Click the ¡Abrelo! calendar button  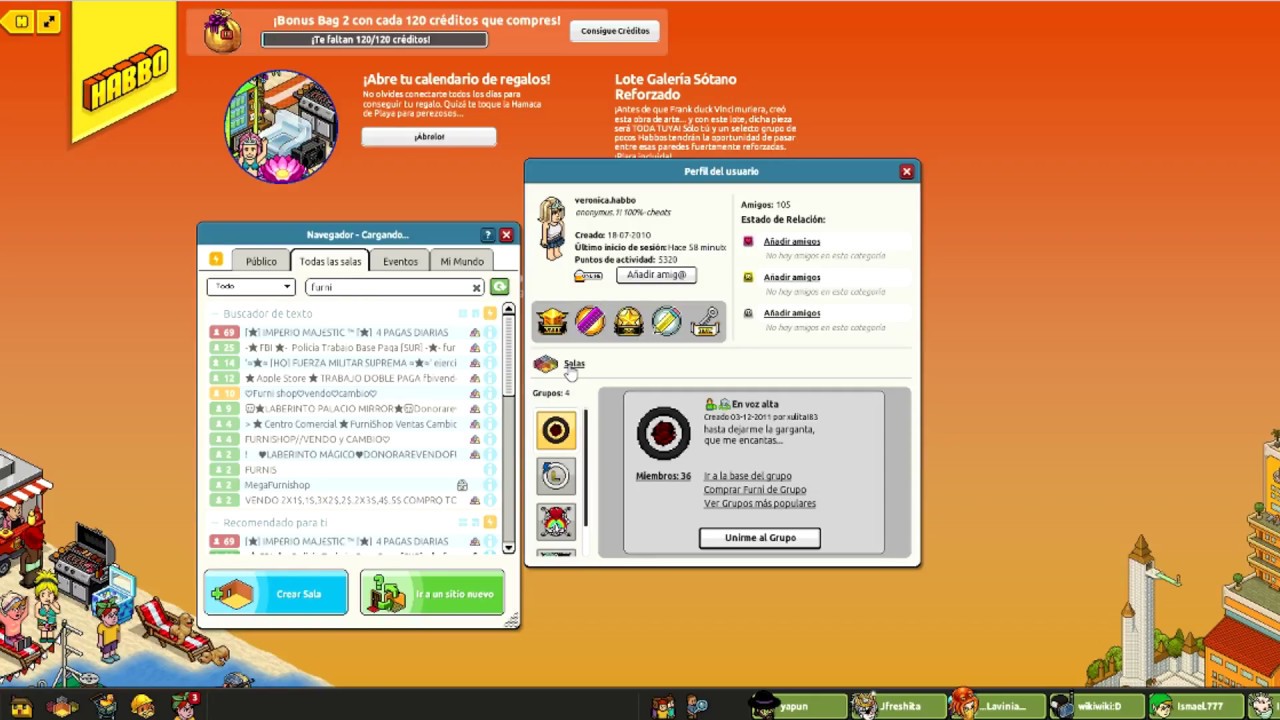tap(429, 137)
